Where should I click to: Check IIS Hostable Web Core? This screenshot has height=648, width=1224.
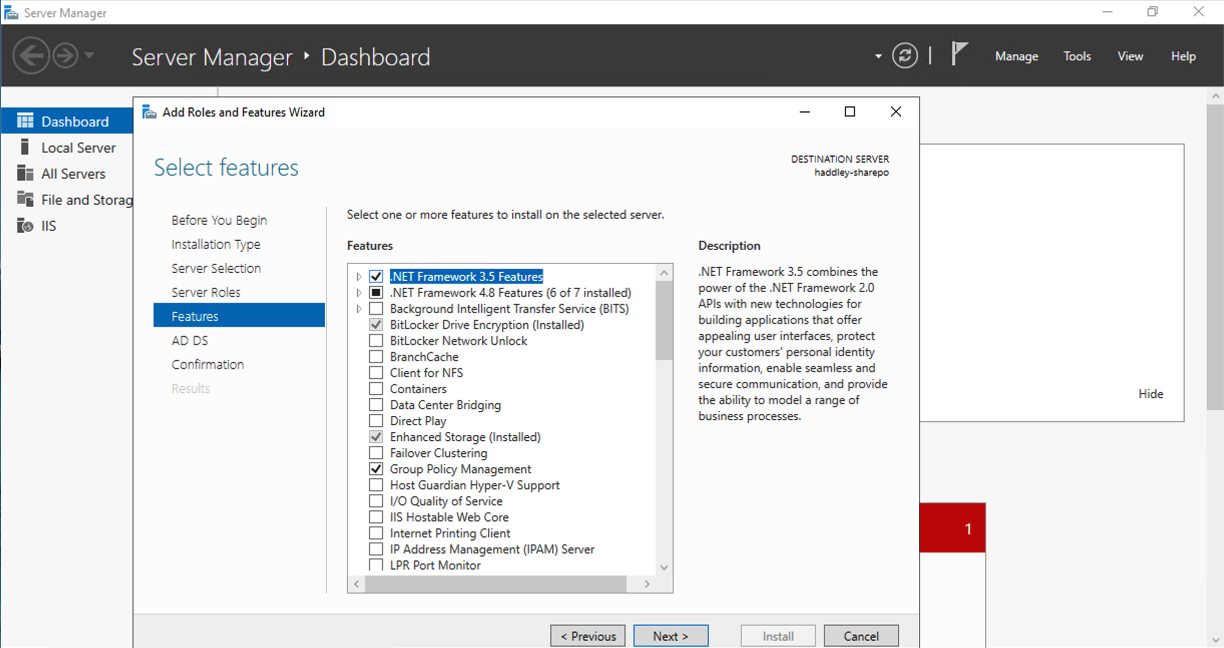click(x=376, y=517)
